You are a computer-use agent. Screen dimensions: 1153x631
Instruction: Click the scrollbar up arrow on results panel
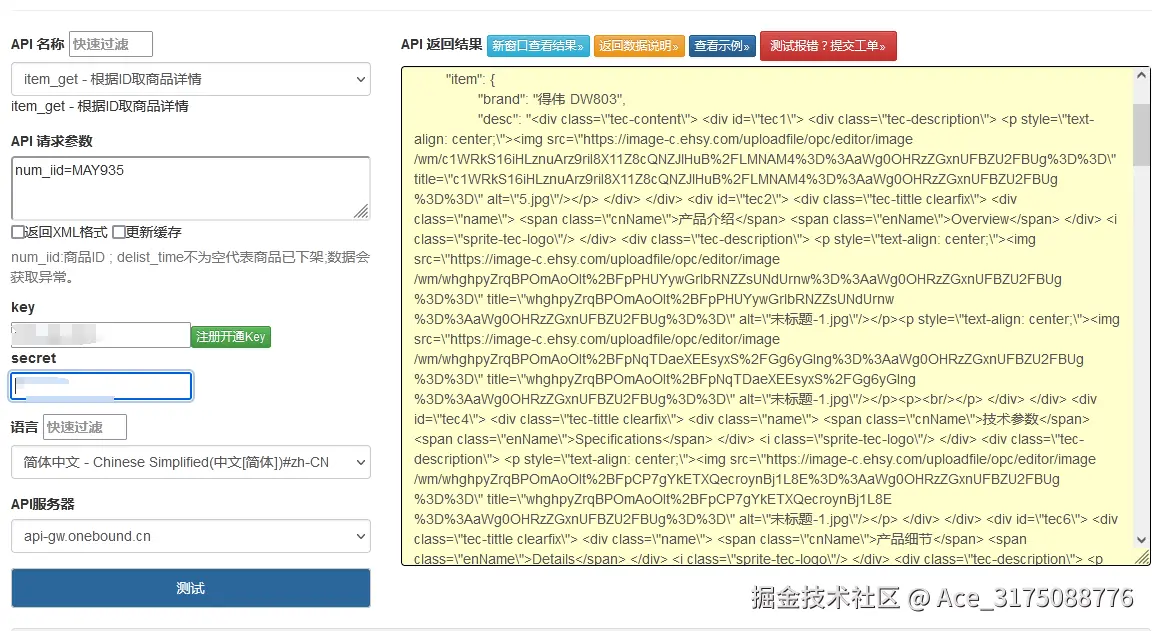[x=1140, y=73]
